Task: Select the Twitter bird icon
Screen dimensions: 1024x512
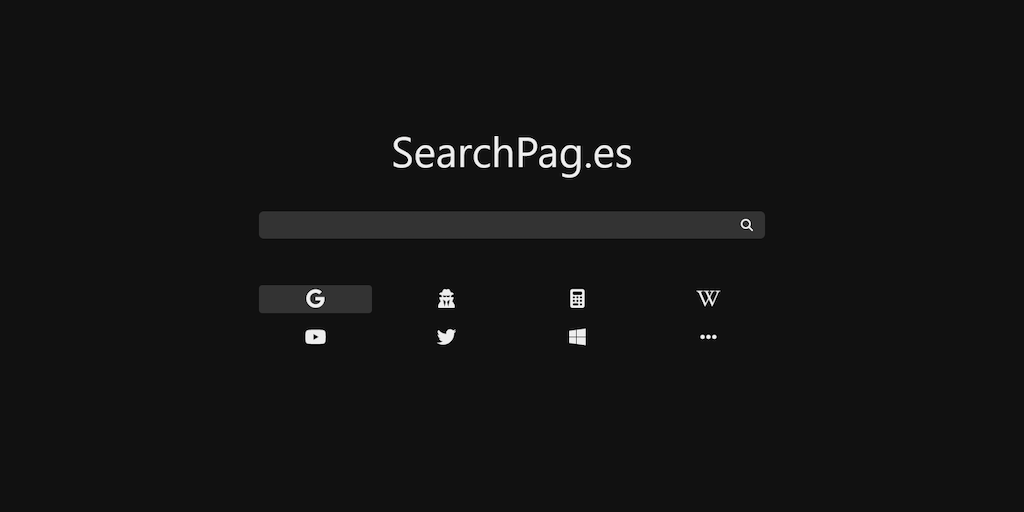Action: [x=447, y=337]
